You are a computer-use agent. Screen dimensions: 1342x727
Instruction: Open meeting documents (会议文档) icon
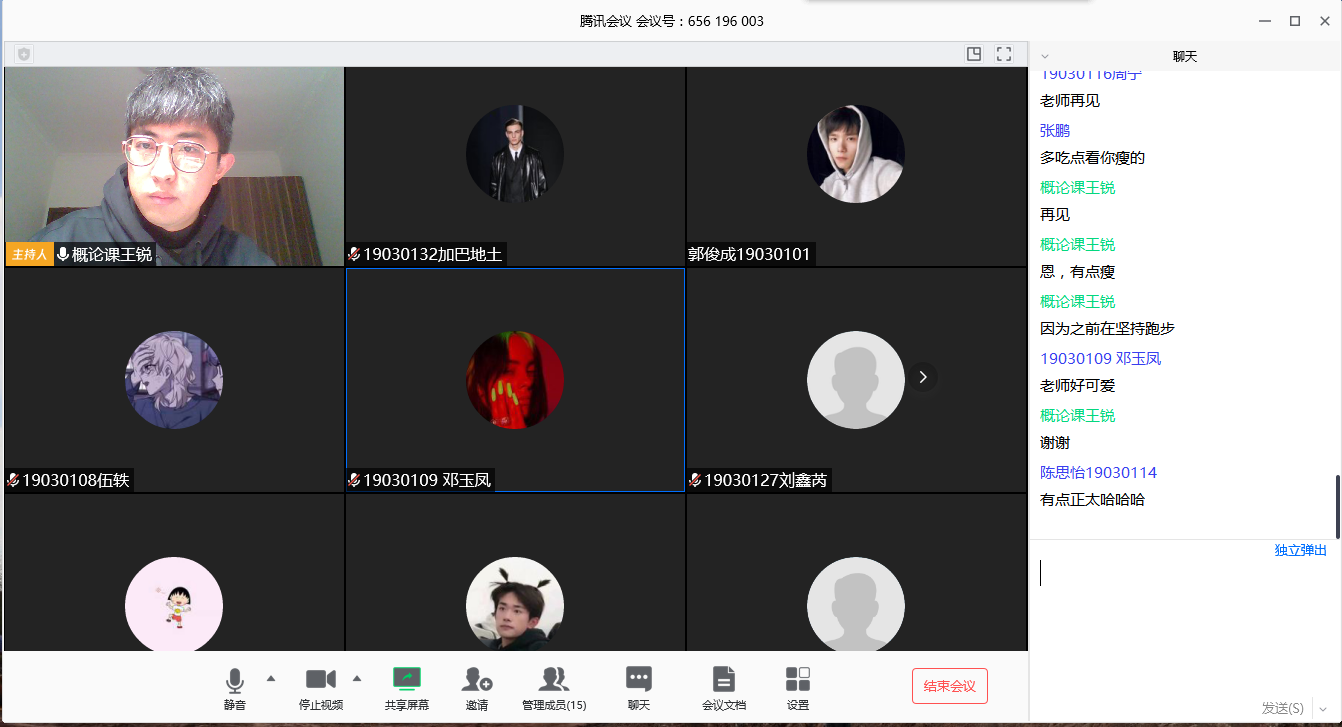point(724,680)
